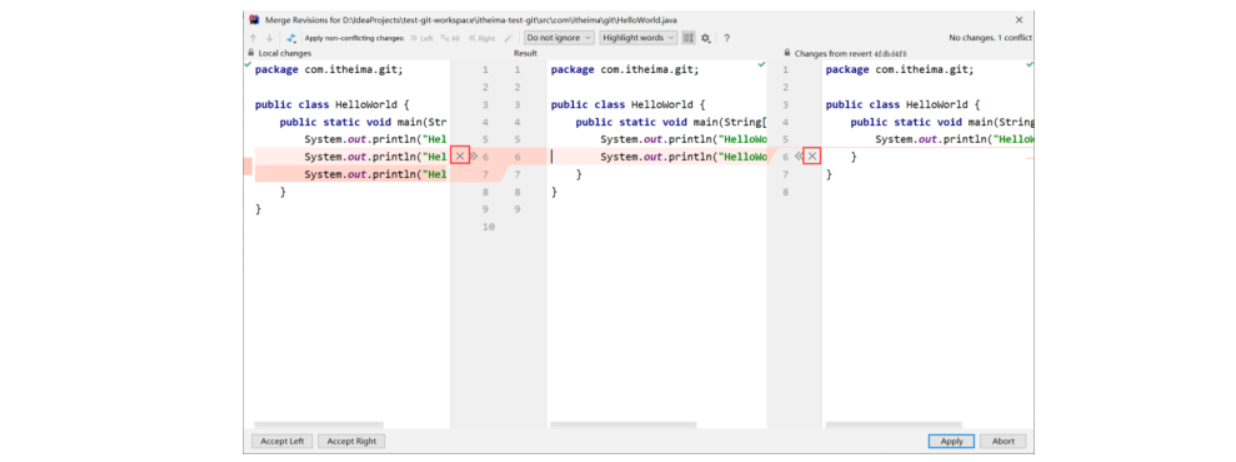Image resolution: width=1236 pixels, height=462 pixels.
Task: Click 'Local changes' pane label
Action: tap(285, 53)
